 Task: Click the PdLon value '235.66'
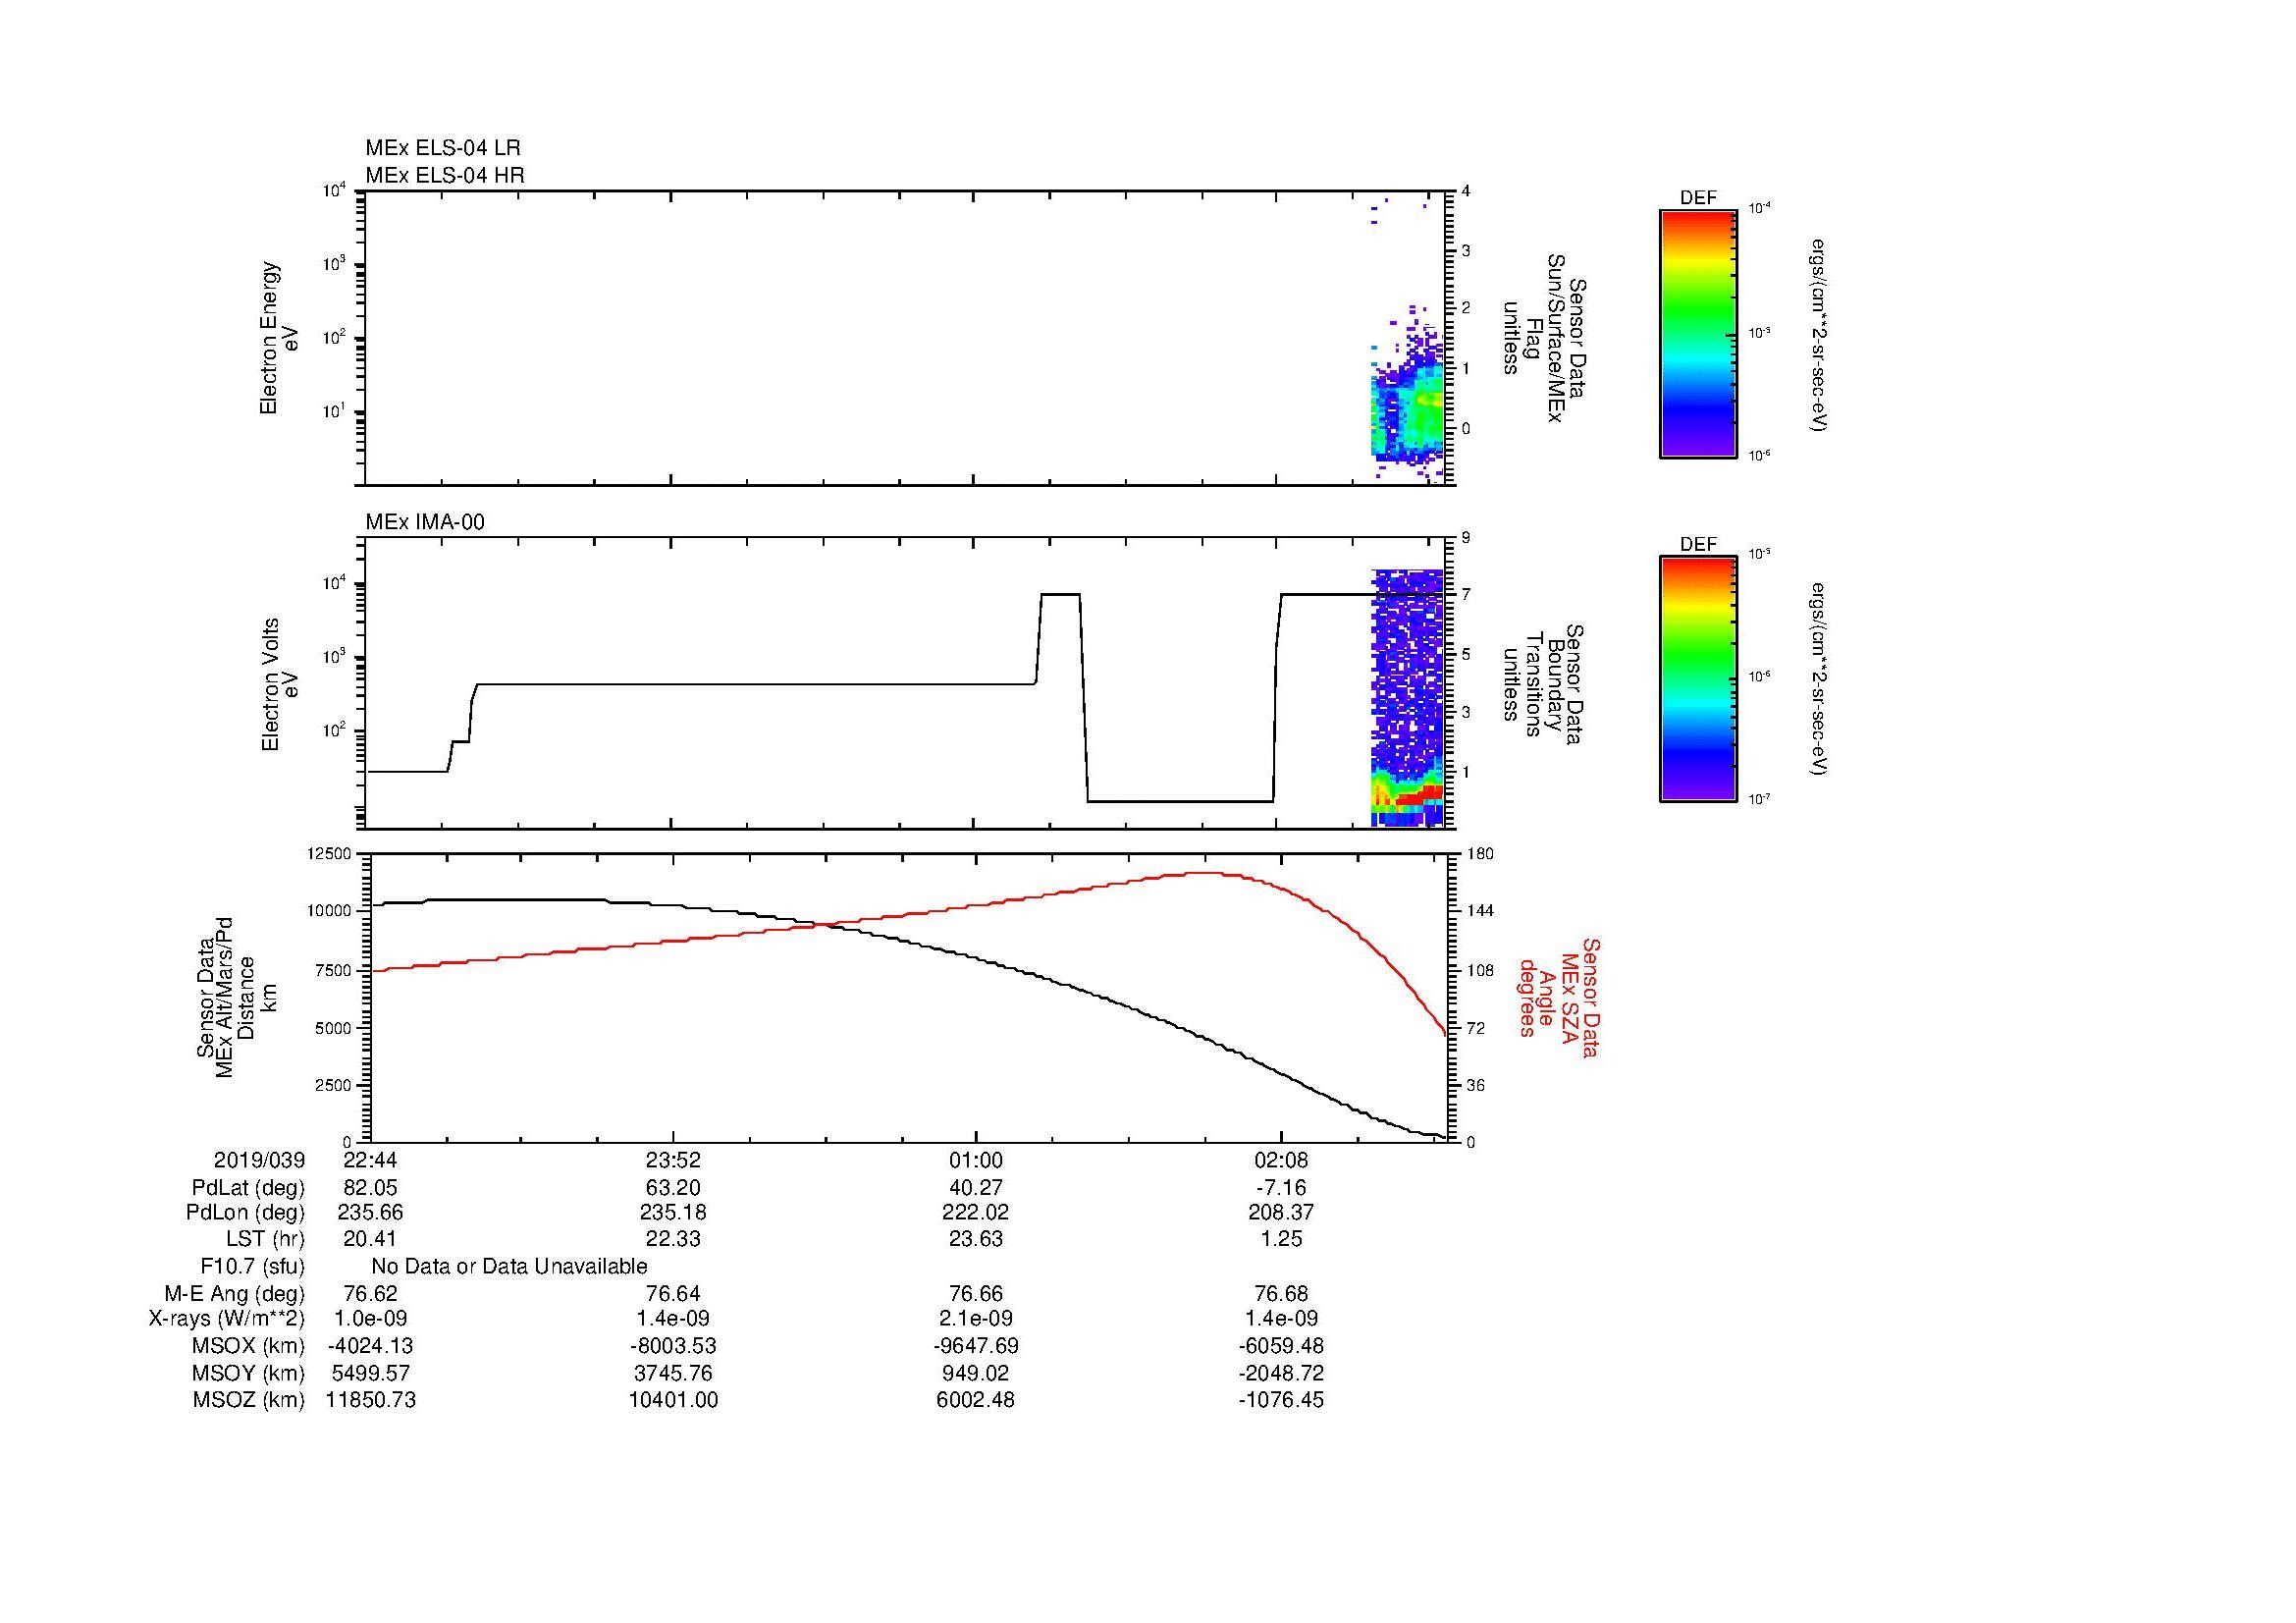370,1212
